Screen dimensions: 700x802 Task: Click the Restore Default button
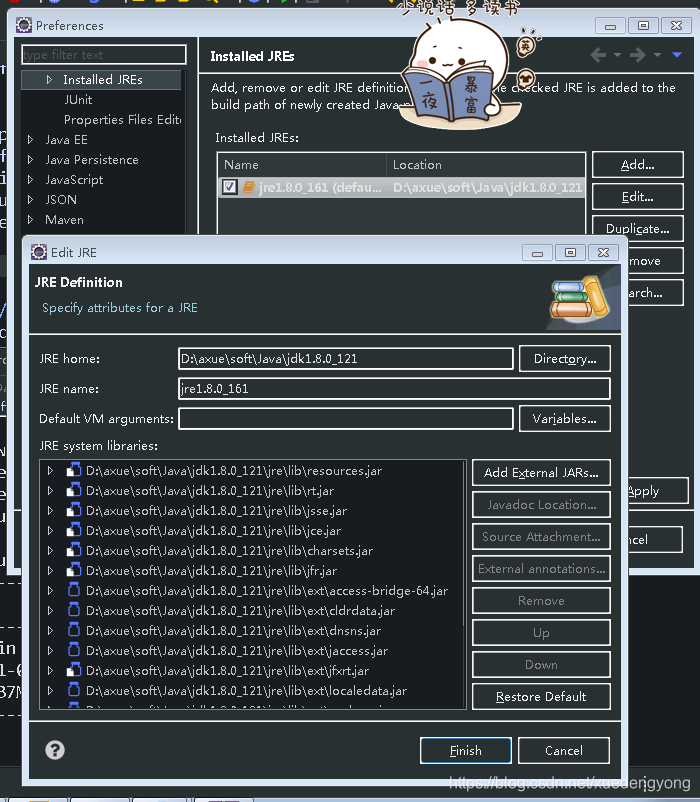pyautogui.click(x=541, y=696)
